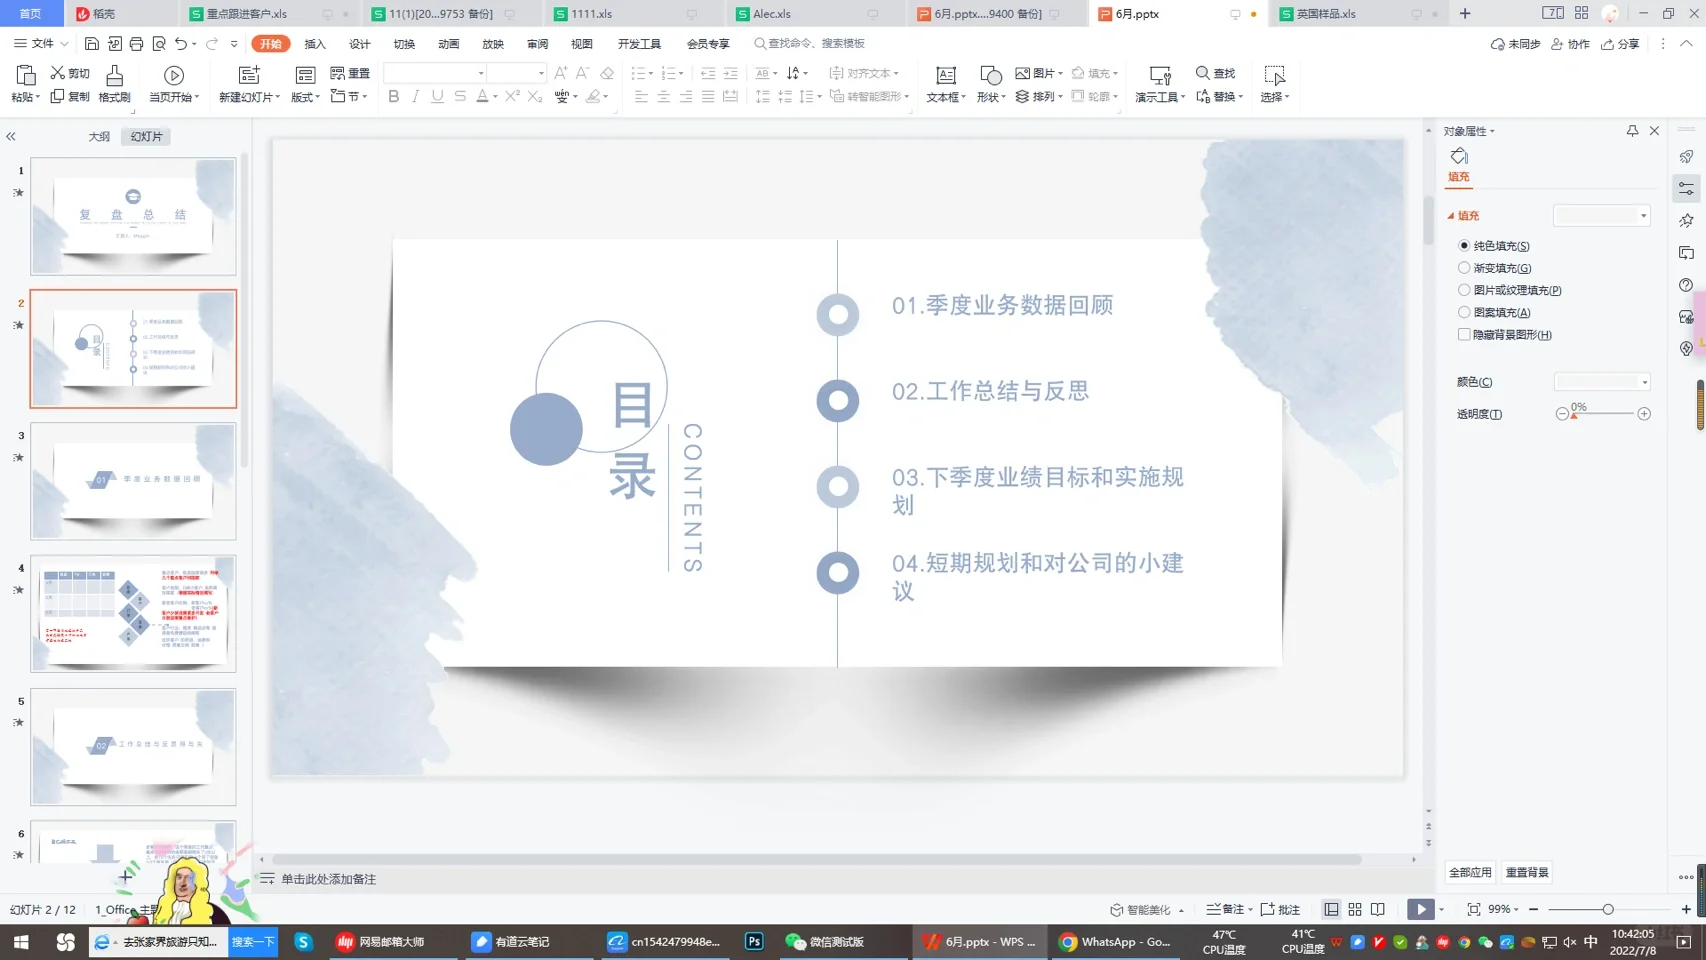1706x960 pixels.
Task: Switch to the Animation (动画) tab
Action: pos(449,44)
